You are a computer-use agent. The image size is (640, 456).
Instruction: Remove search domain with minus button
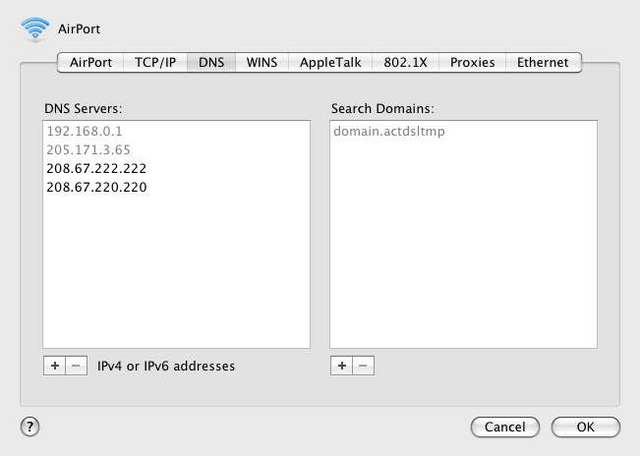point(363,365)
